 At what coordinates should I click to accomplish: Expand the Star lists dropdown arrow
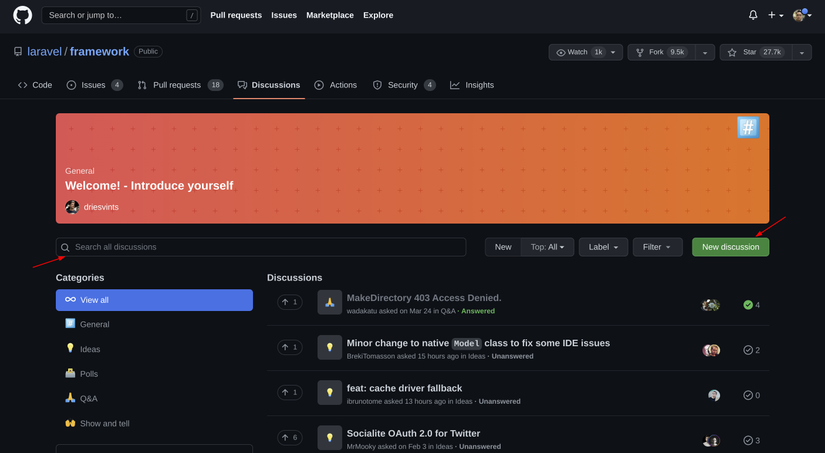(x=802, y=52)
